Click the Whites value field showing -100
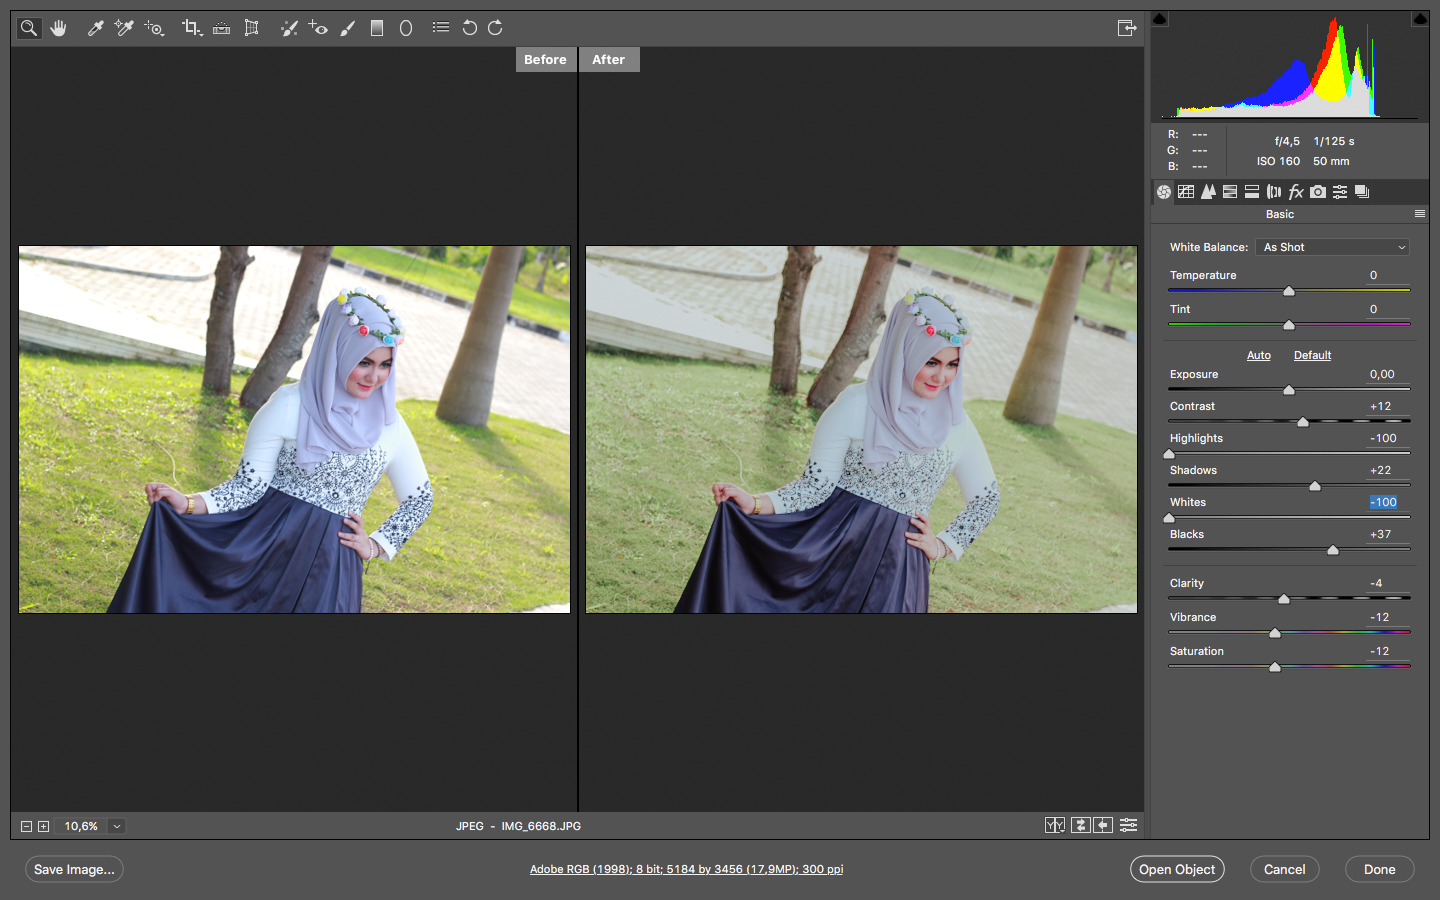 (1383, 502)
